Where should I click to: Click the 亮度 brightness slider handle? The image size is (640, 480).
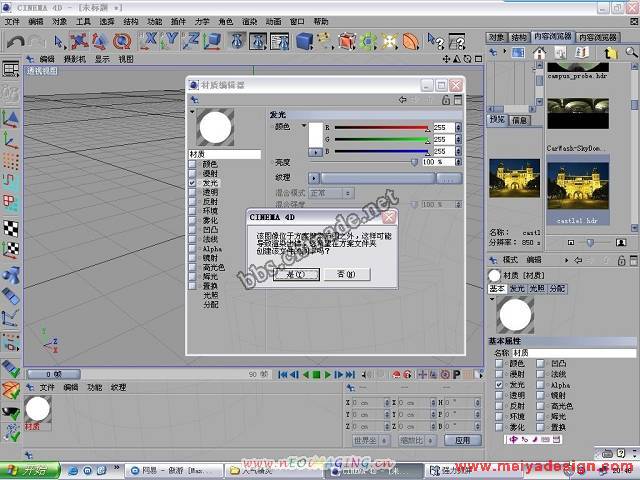click(414, 162)
